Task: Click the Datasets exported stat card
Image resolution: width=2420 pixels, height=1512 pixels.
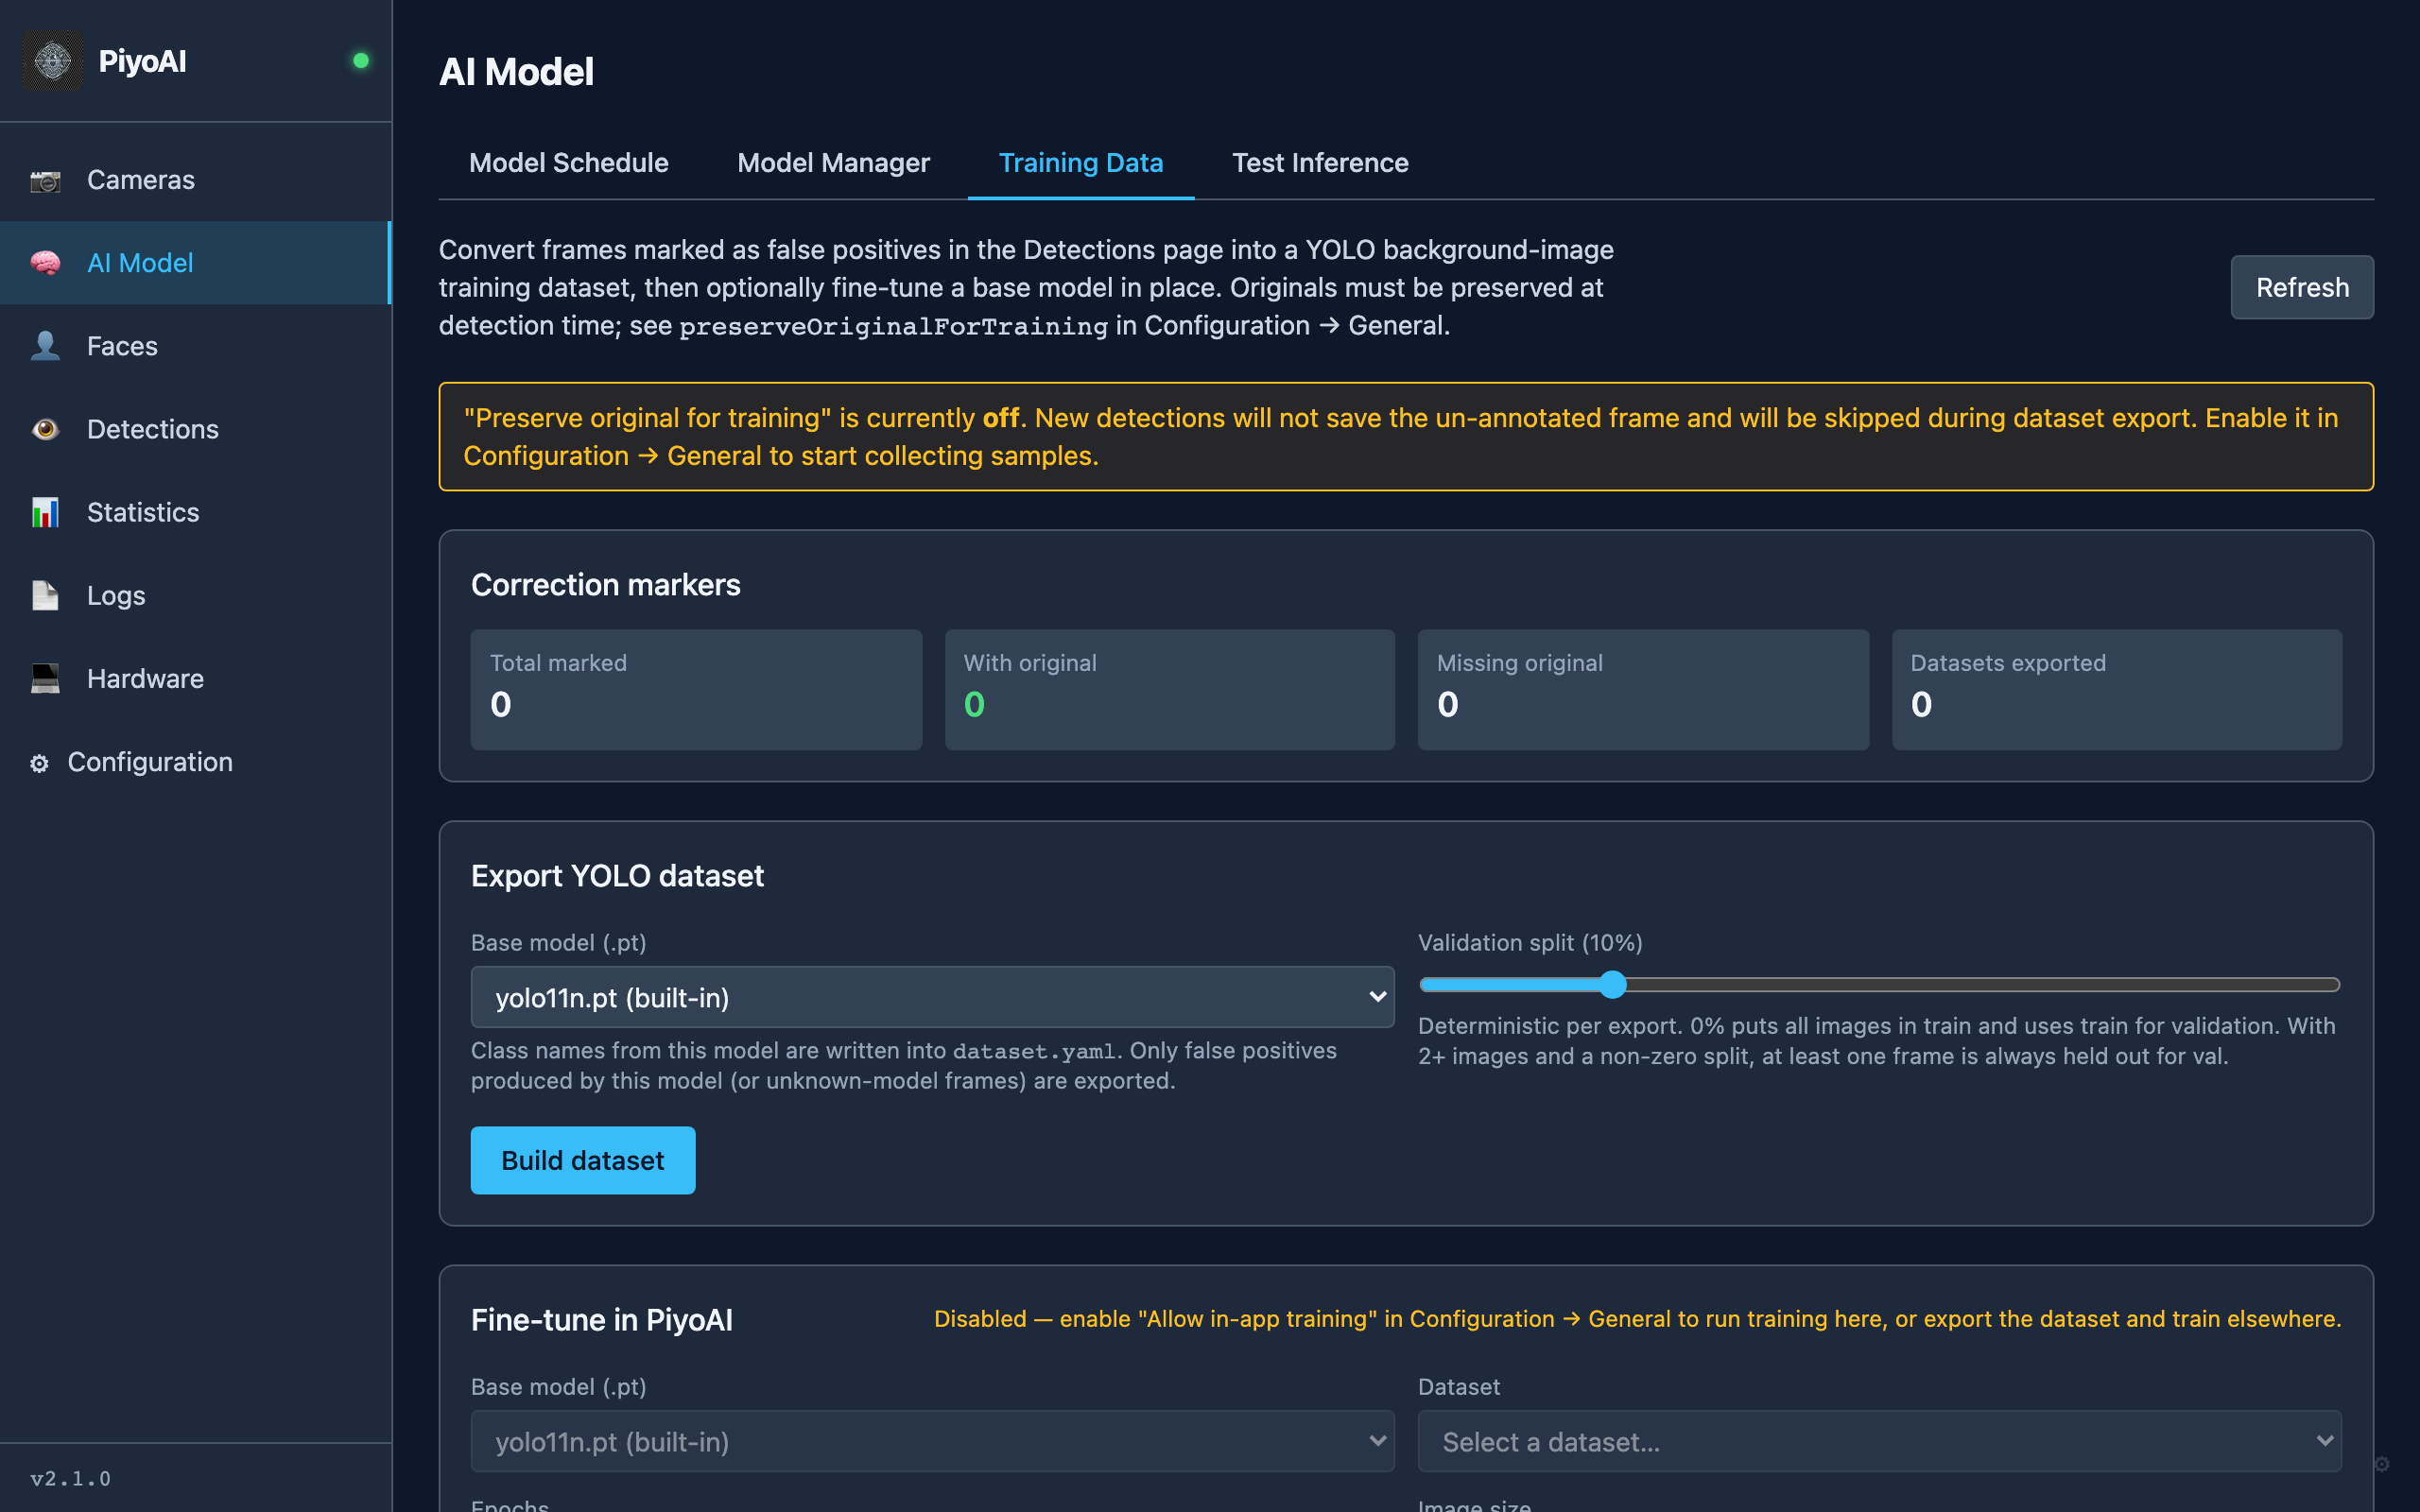Action: point(2116,689)
